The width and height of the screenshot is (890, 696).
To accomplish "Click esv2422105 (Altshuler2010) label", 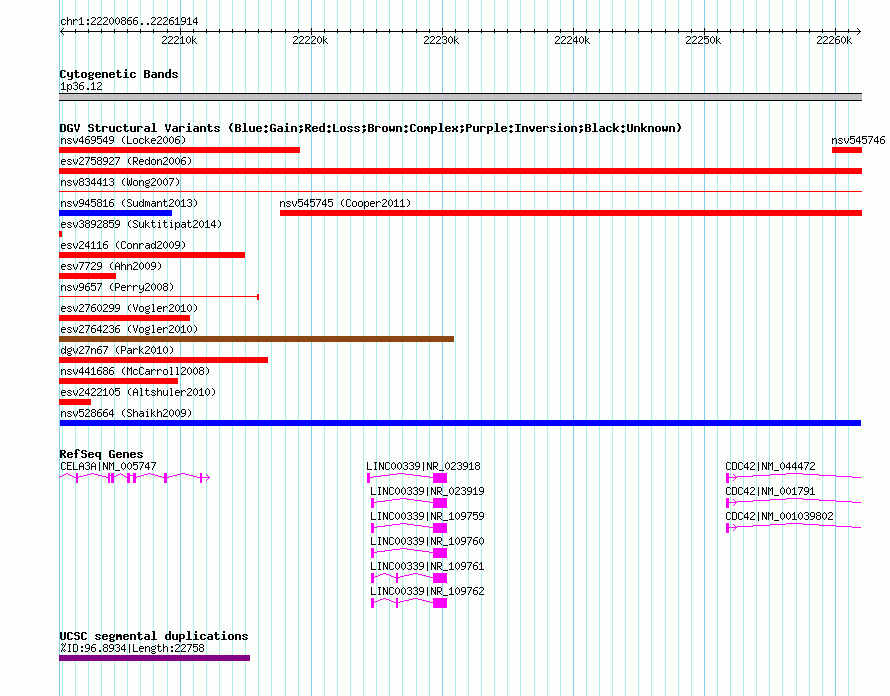I will pyautogui.click(x=138, y=392).
